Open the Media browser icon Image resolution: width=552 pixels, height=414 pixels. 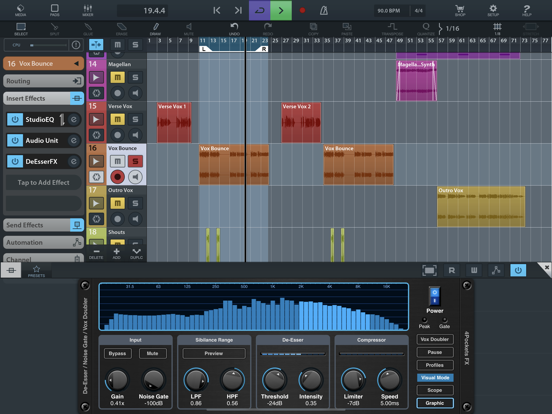pos(20,10)
